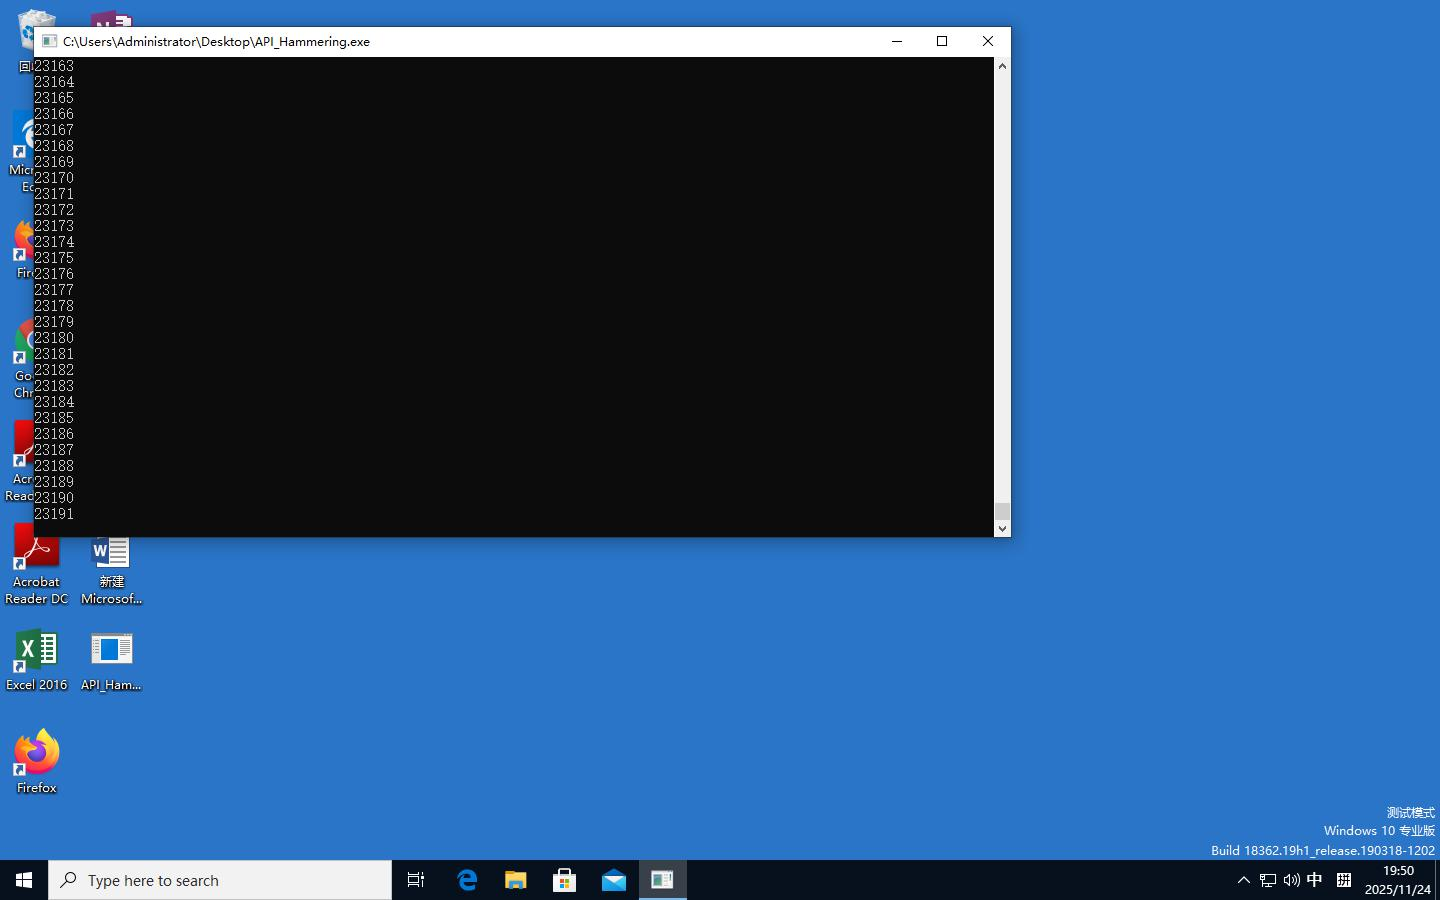
Task: Open the new Microsoft Word document icon
Action: point(111,564)
